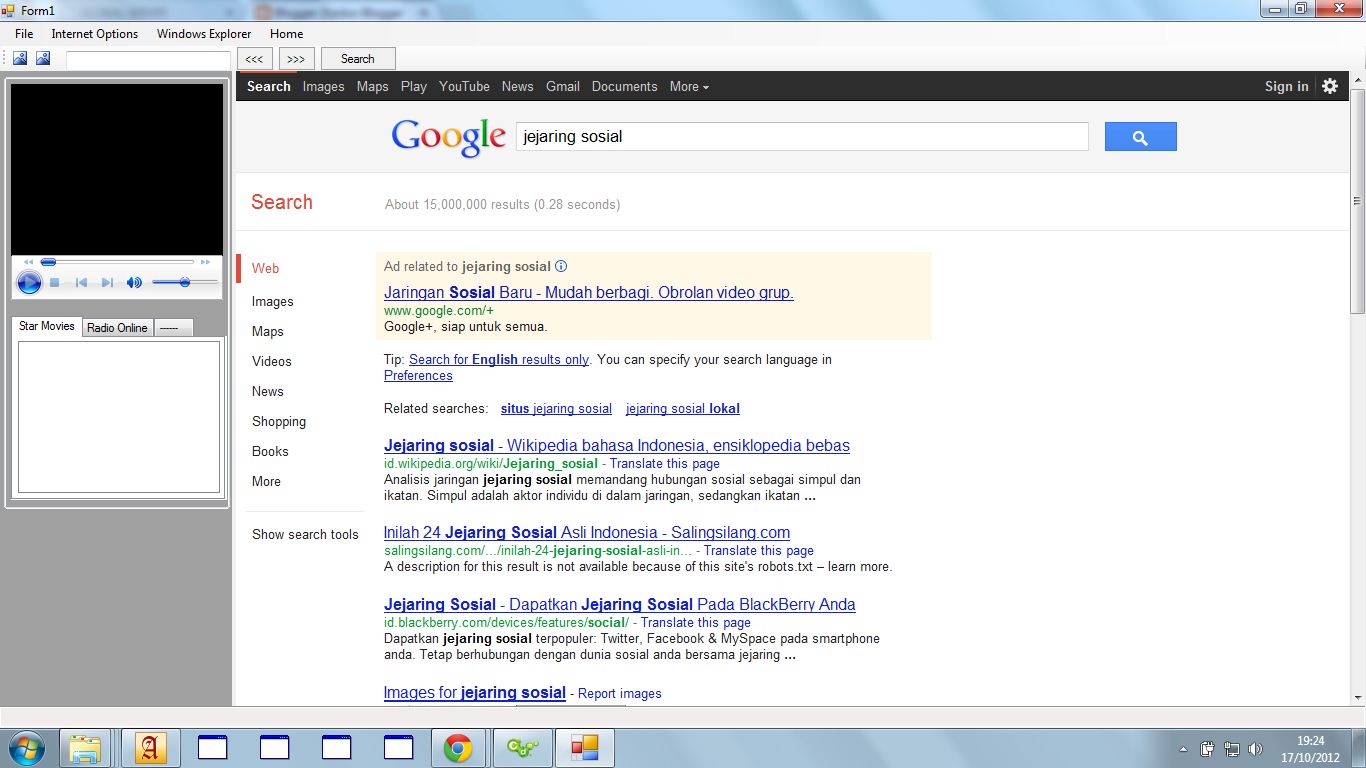Play media with the round blue play button
Viewport: 1366px width, 768px height.
point(29,283)
